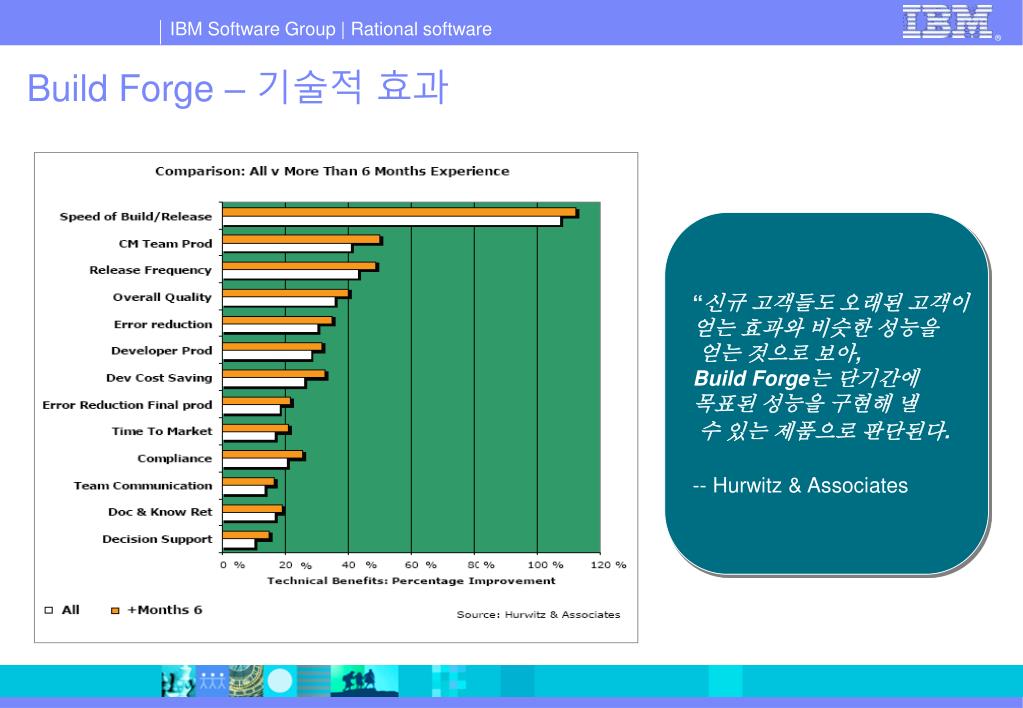1023x708 pixels.
Task: Click the '40 %' axis tick label
Action: 359,565
